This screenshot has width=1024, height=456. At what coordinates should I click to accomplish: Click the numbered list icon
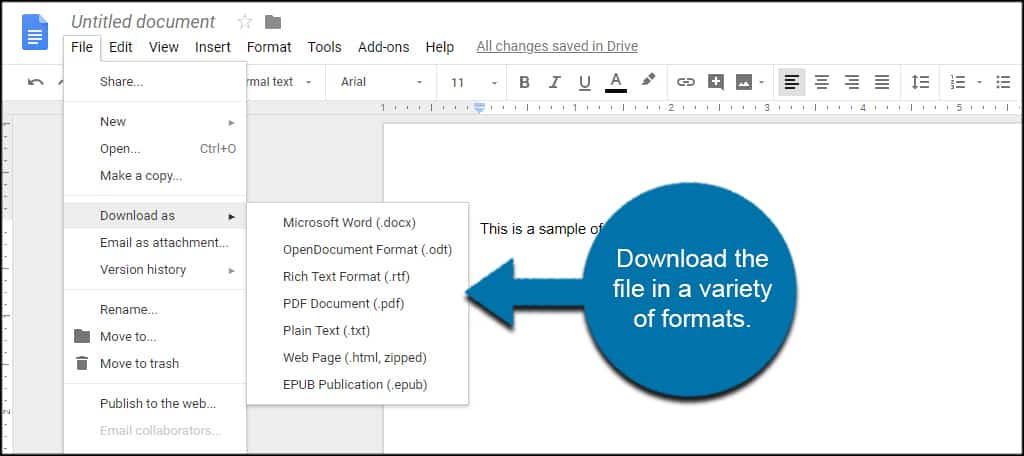pos(957,82)
